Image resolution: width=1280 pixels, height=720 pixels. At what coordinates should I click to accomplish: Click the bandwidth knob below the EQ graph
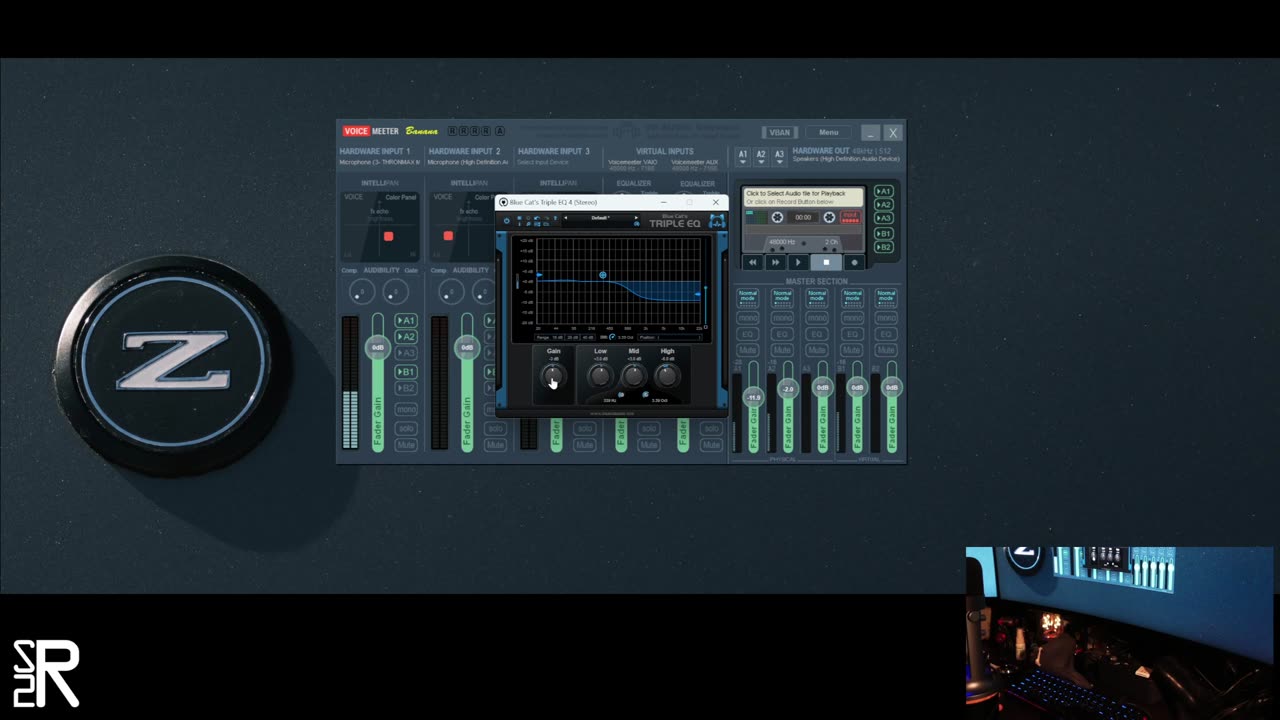pyautogui.click(x=612, y=337)
